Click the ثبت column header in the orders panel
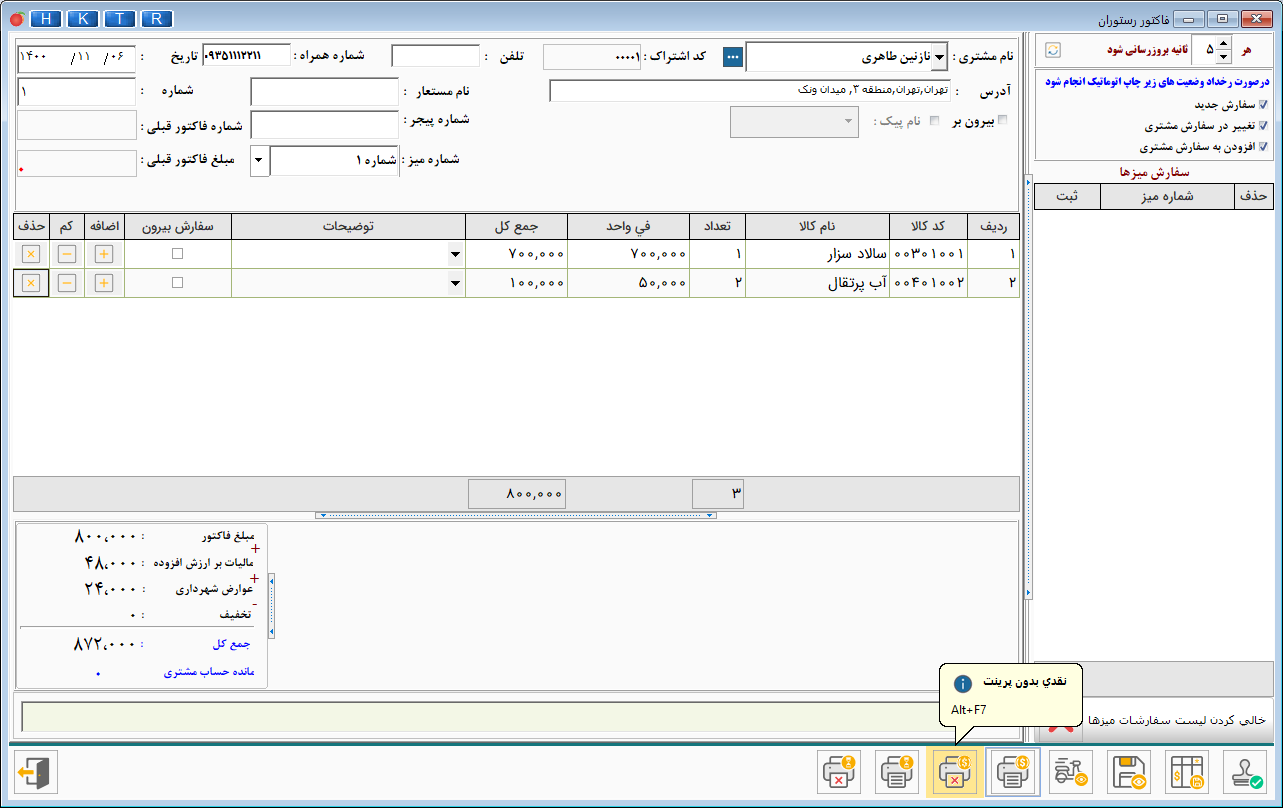1283x808 pixels. coord(1067,196)
